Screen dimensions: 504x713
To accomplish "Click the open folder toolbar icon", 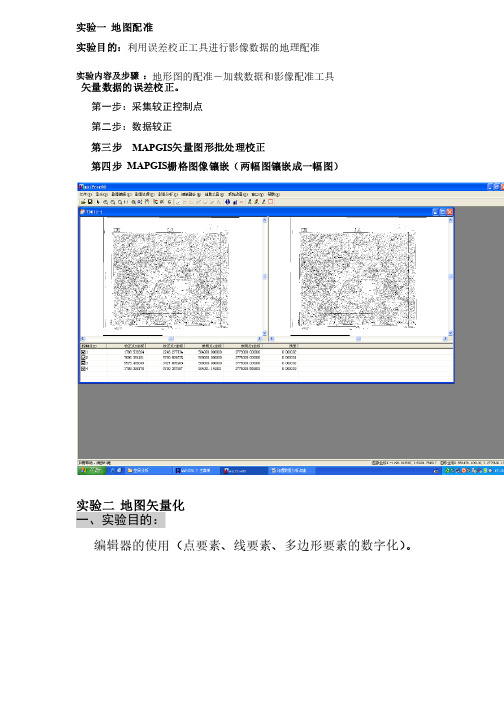I will click(83, 201).
